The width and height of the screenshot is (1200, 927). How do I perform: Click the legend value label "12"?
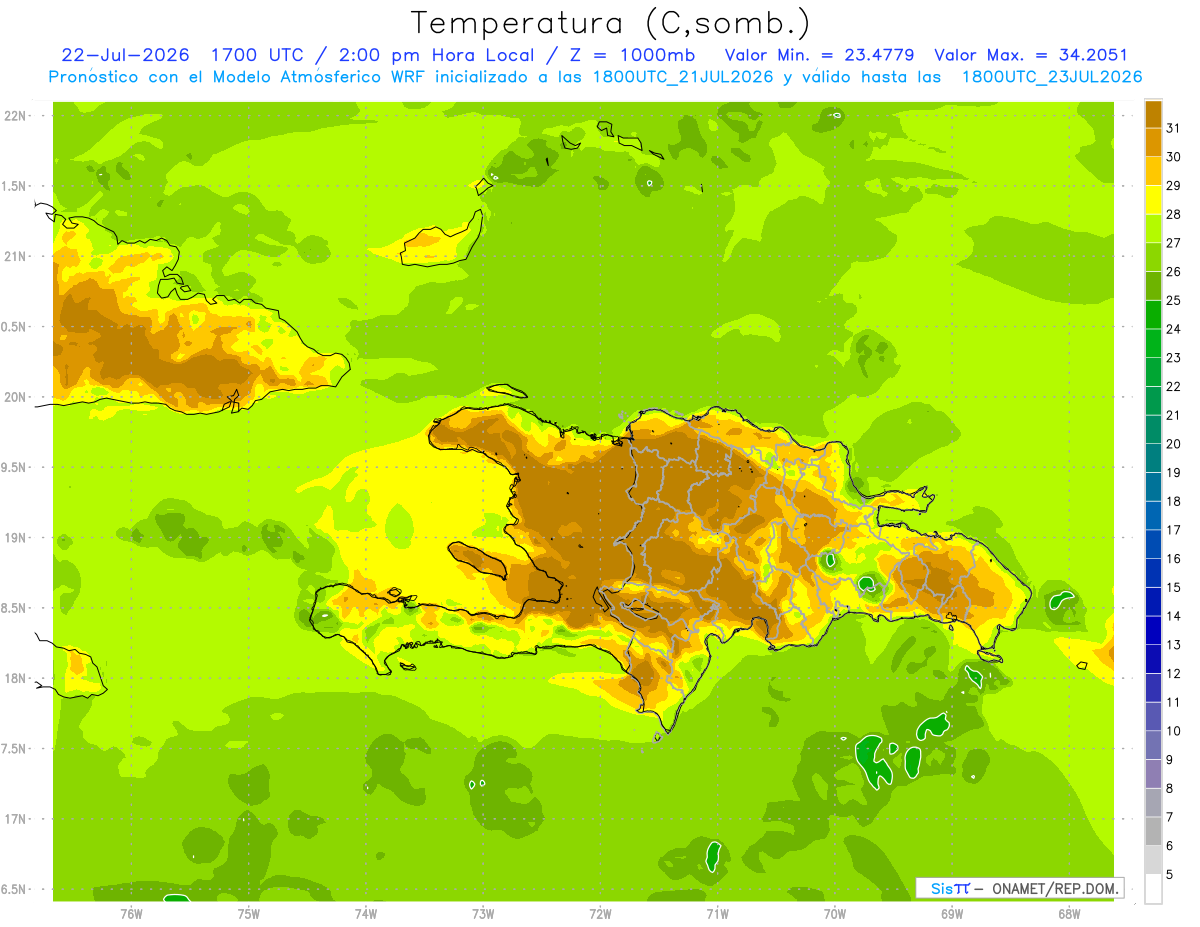1174,674
